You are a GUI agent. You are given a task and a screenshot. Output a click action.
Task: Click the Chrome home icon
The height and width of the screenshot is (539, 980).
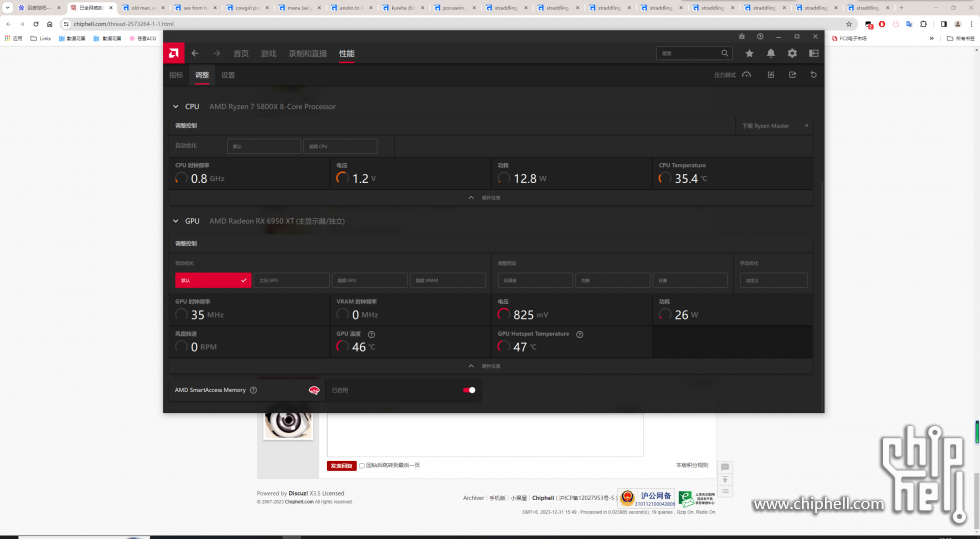tap(49, 24)
